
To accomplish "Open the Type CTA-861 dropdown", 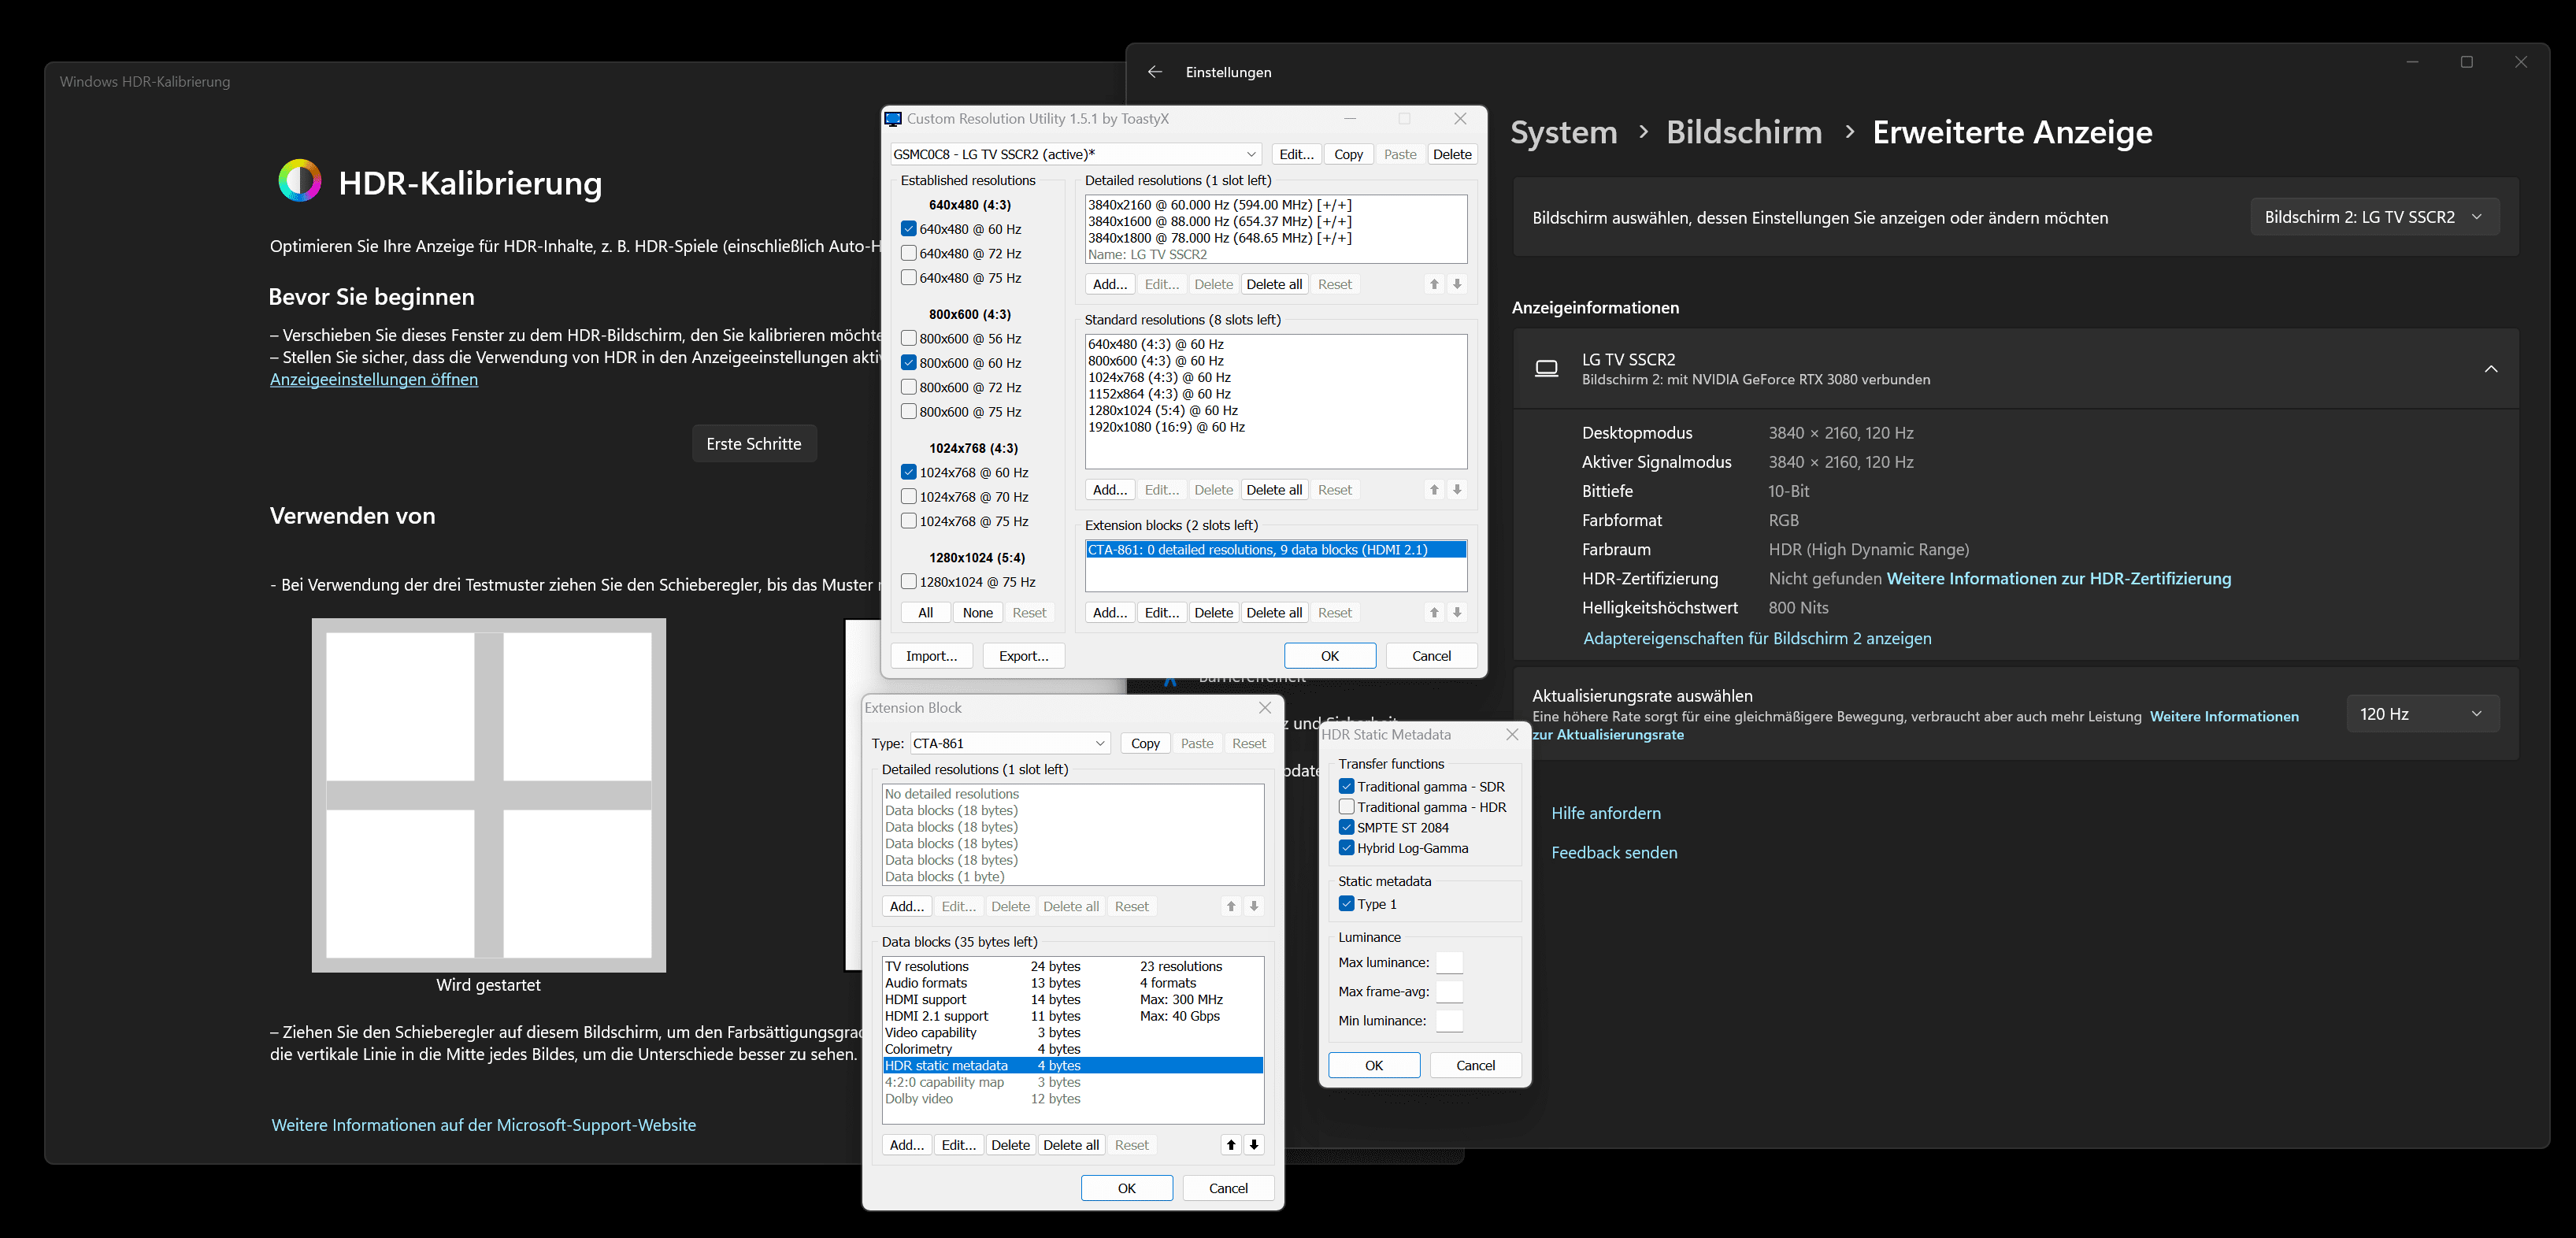I will (1009, 743).
